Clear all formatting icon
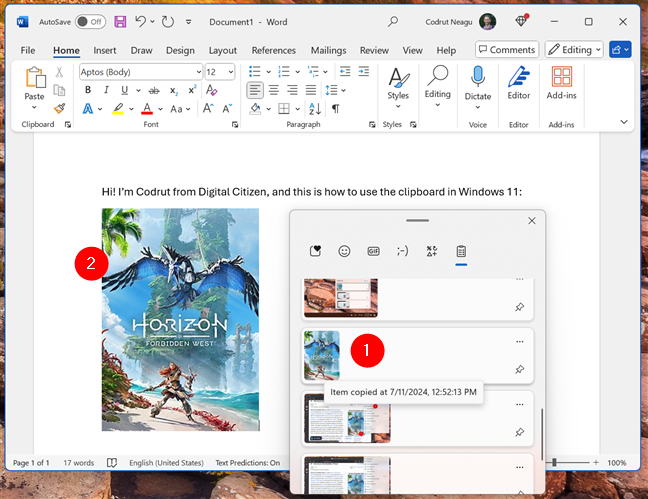 point(212,90)
